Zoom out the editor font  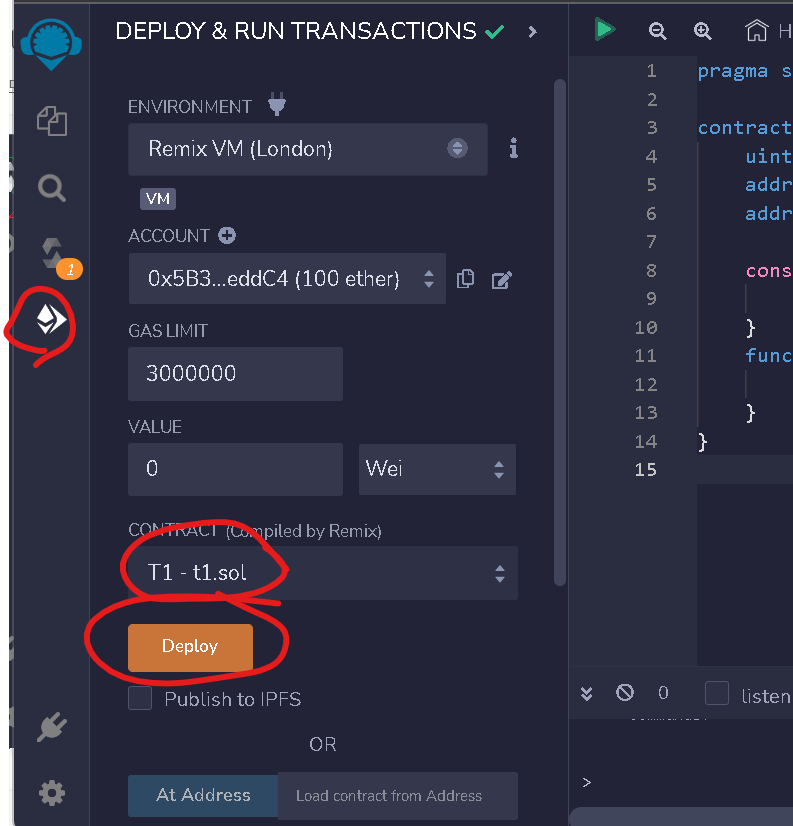(x=657, y=31)
